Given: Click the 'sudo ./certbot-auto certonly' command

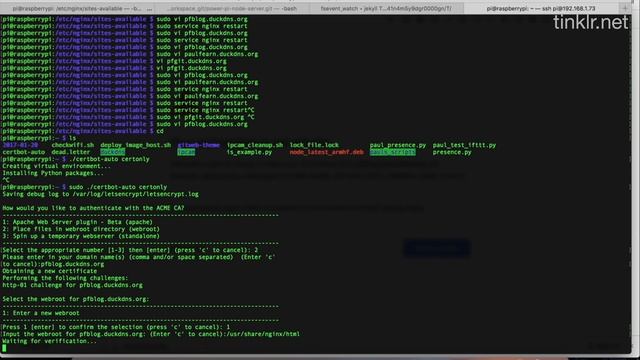Looking at the screenshot, I should tap(118, 187).
